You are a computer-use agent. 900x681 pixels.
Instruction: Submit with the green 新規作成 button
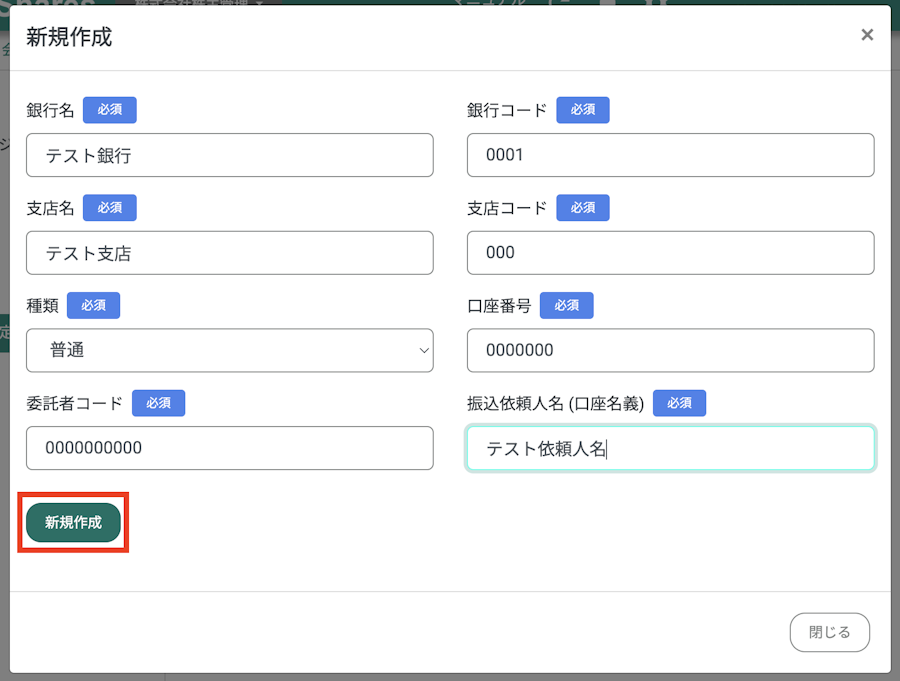(73, 523)
